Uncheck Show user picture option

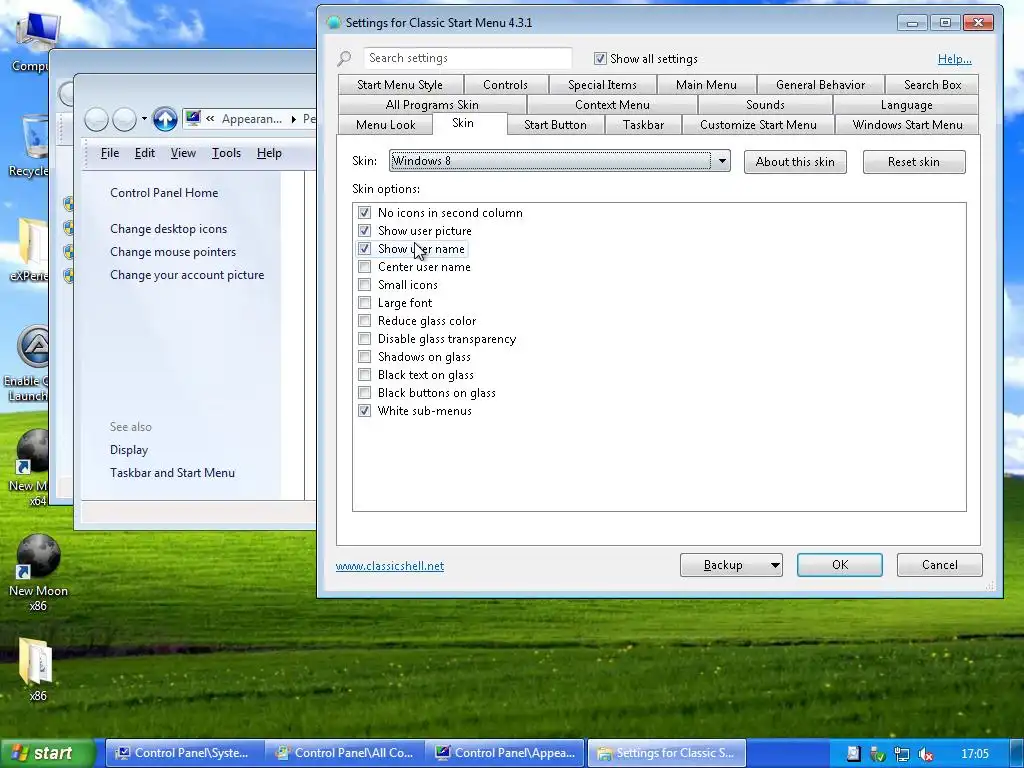(x=364, y=231)
